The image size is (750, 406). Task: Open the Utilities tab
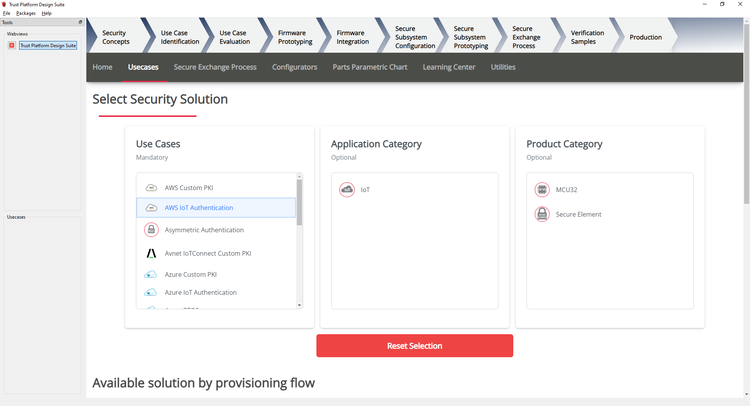click(x=503, y=67)
